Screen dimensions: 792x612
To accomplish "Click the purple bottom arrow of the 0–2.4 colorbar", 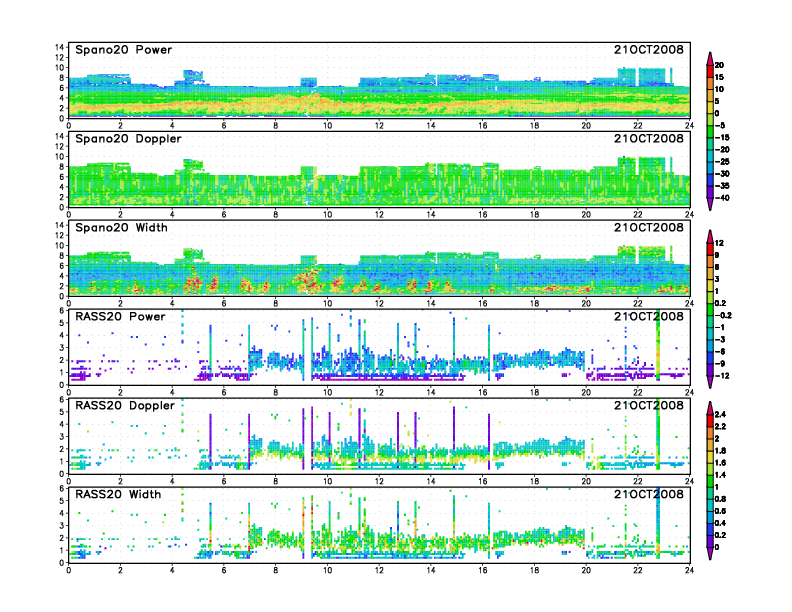I will pos(709,553).
